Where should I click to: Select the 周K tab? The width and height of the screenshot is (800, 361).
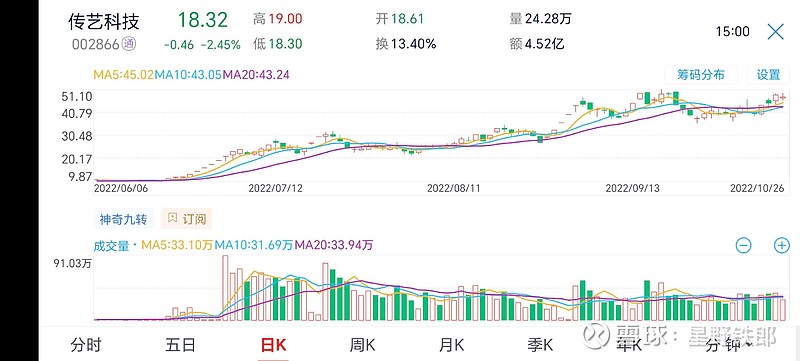(362, 346)
